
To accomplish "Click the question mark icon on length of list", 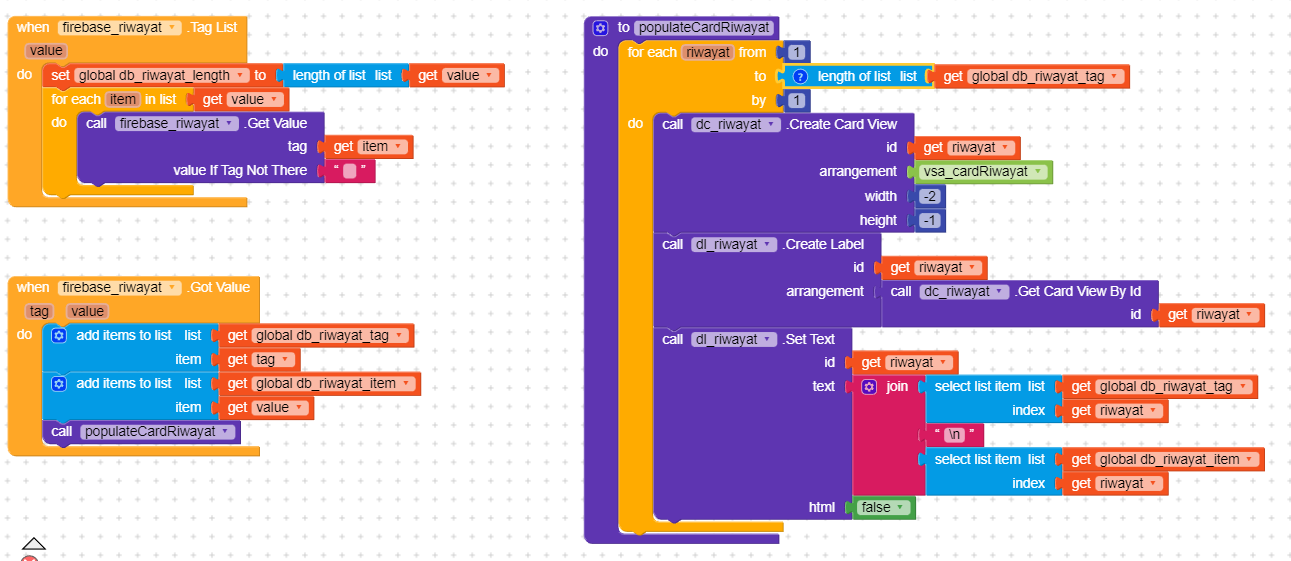I will coord(800,76).
